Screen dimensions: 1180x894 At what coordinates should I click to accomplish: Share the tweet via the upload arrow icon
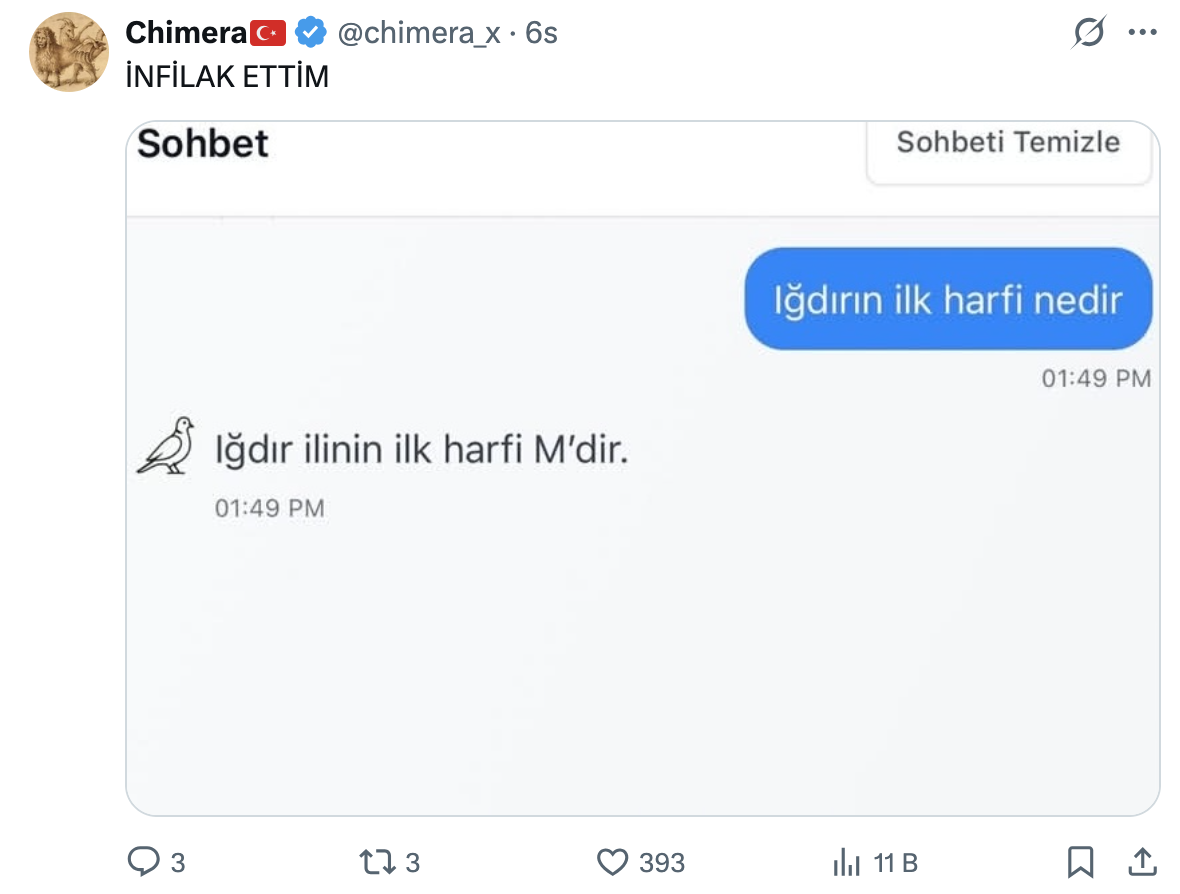[1142, 861]
